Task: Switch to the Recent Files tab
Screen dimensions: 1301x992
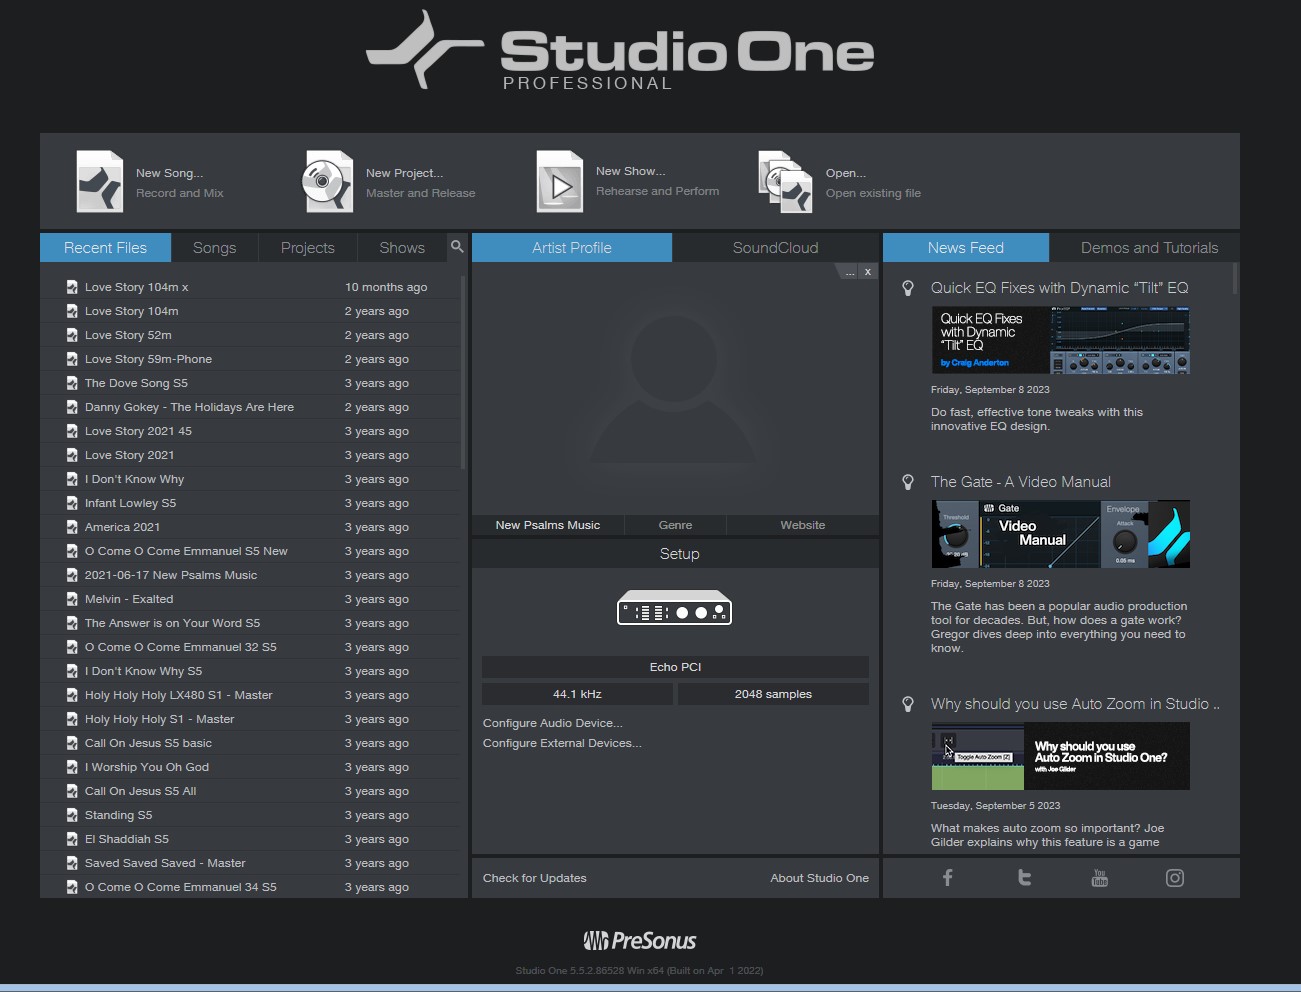Action: [105, 247]
